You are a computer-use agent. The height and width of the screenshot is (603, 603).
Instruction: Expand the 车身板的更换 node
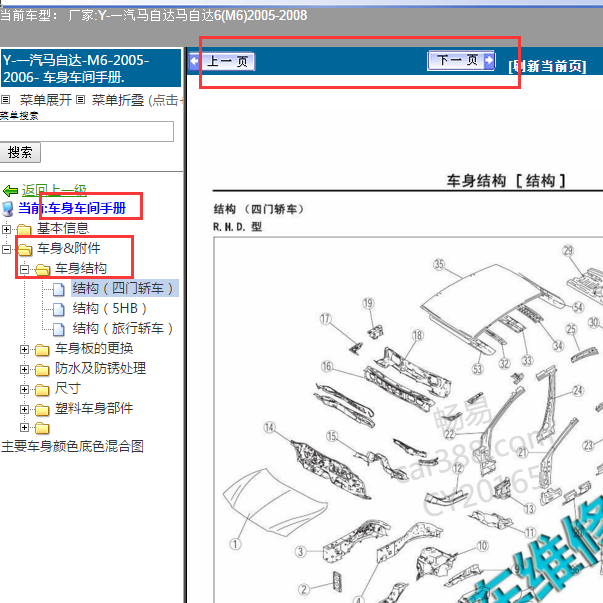pos(25,349)
